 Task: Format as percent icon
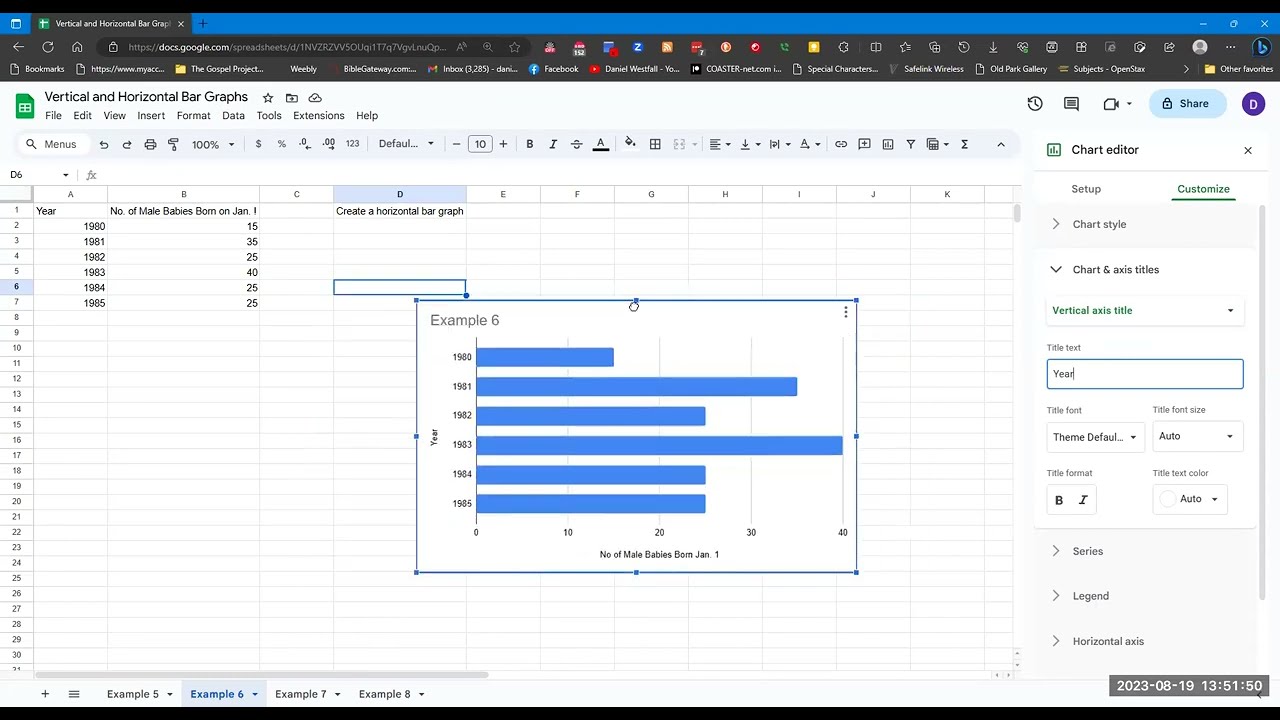tap(281, 144)
